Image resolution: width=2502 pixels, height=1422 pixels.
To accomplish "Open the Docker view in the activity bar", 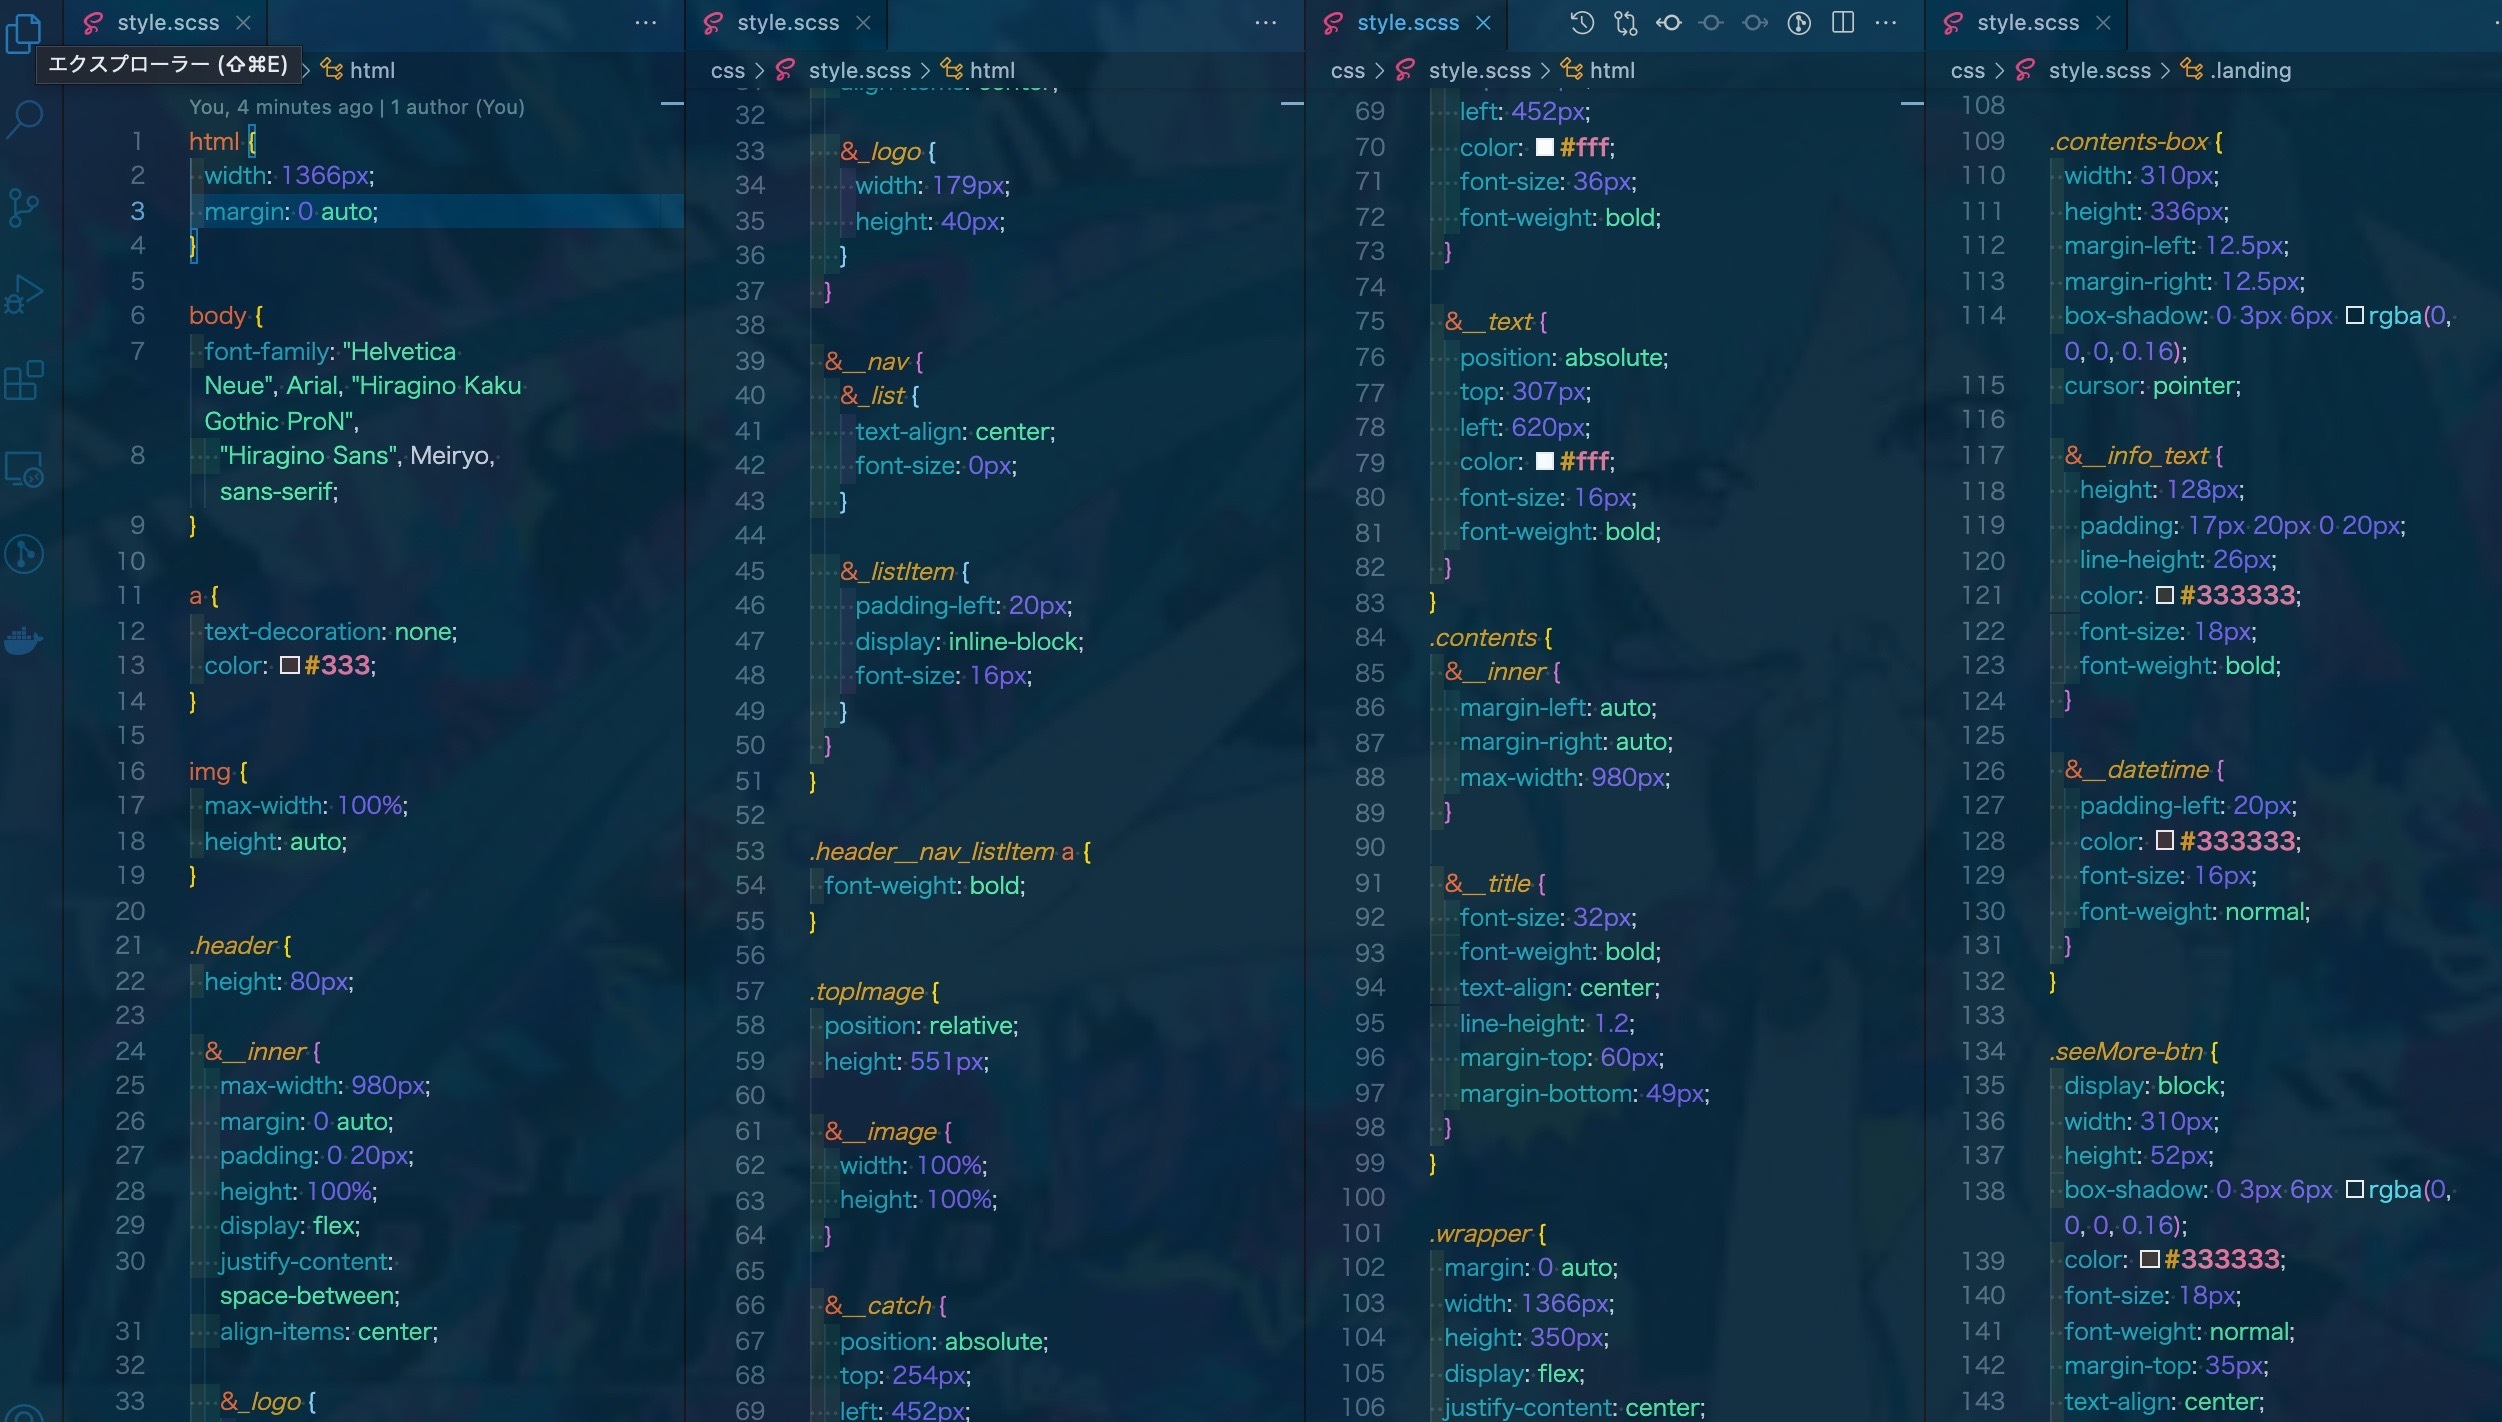I will (24, 639).
